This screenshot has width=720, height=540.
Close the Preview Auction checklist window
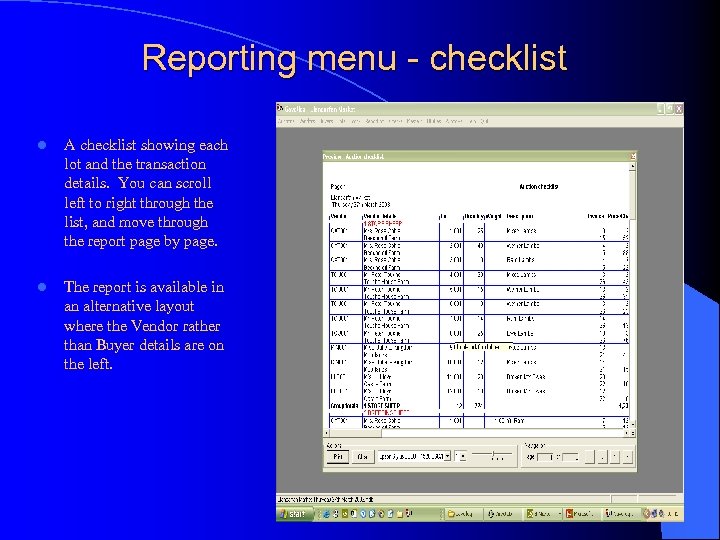633,157
